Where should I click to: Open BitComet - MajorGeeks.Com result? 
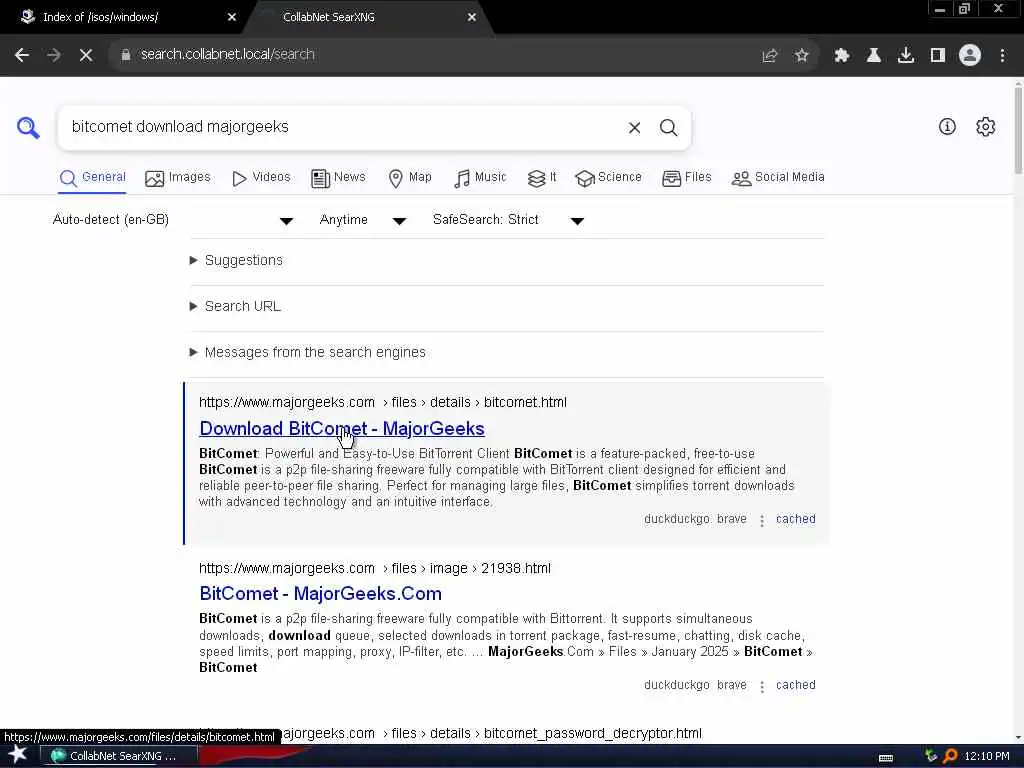pyautogui.click(x=320, y=594)
